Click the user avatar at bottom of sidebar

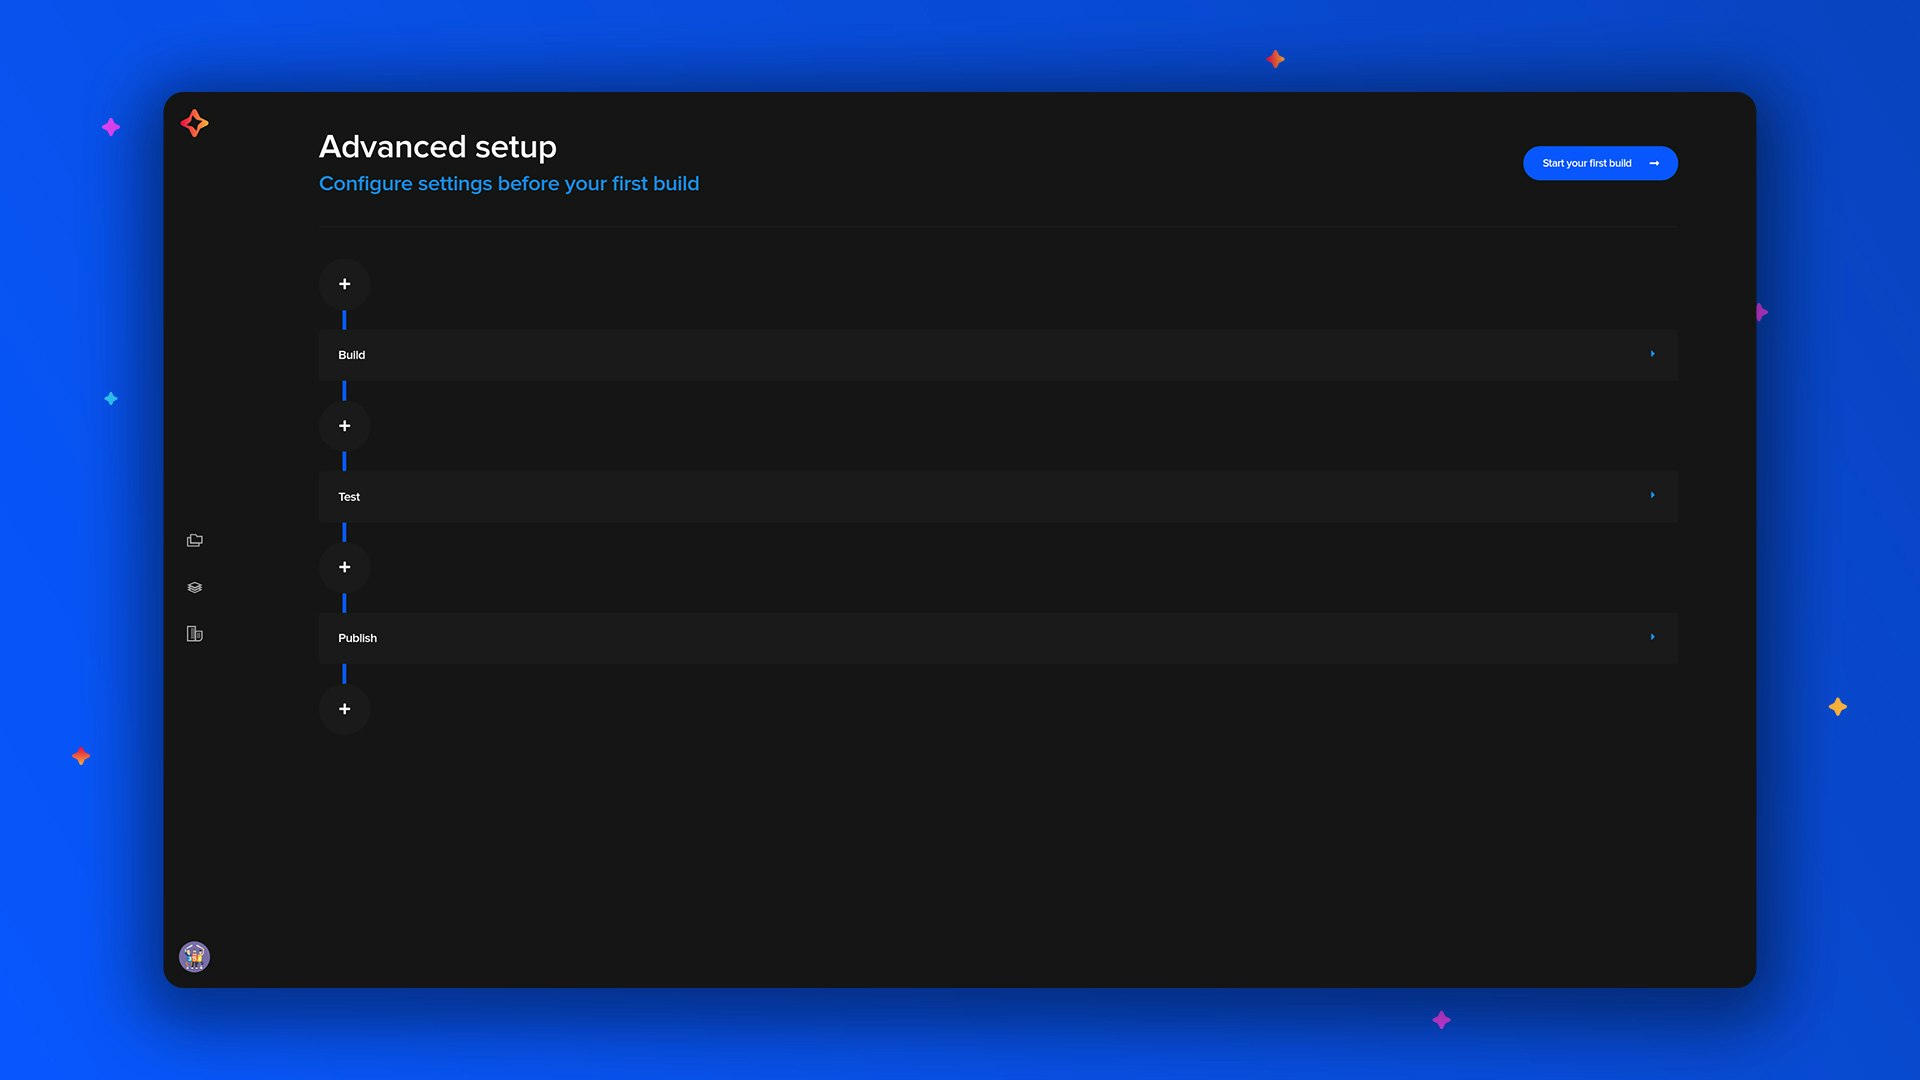click(x=194, y=956)
